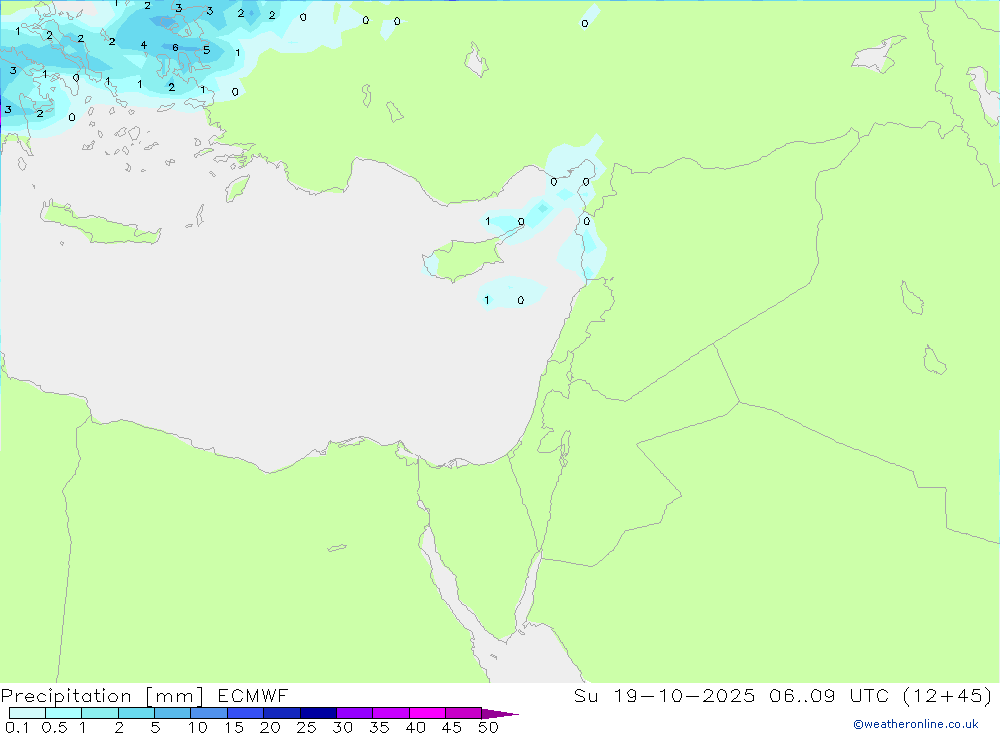This screenshot has height=733, width=1000.
Task: Select the 2–5 mm legend color block
Action: [x=136, y=713]
